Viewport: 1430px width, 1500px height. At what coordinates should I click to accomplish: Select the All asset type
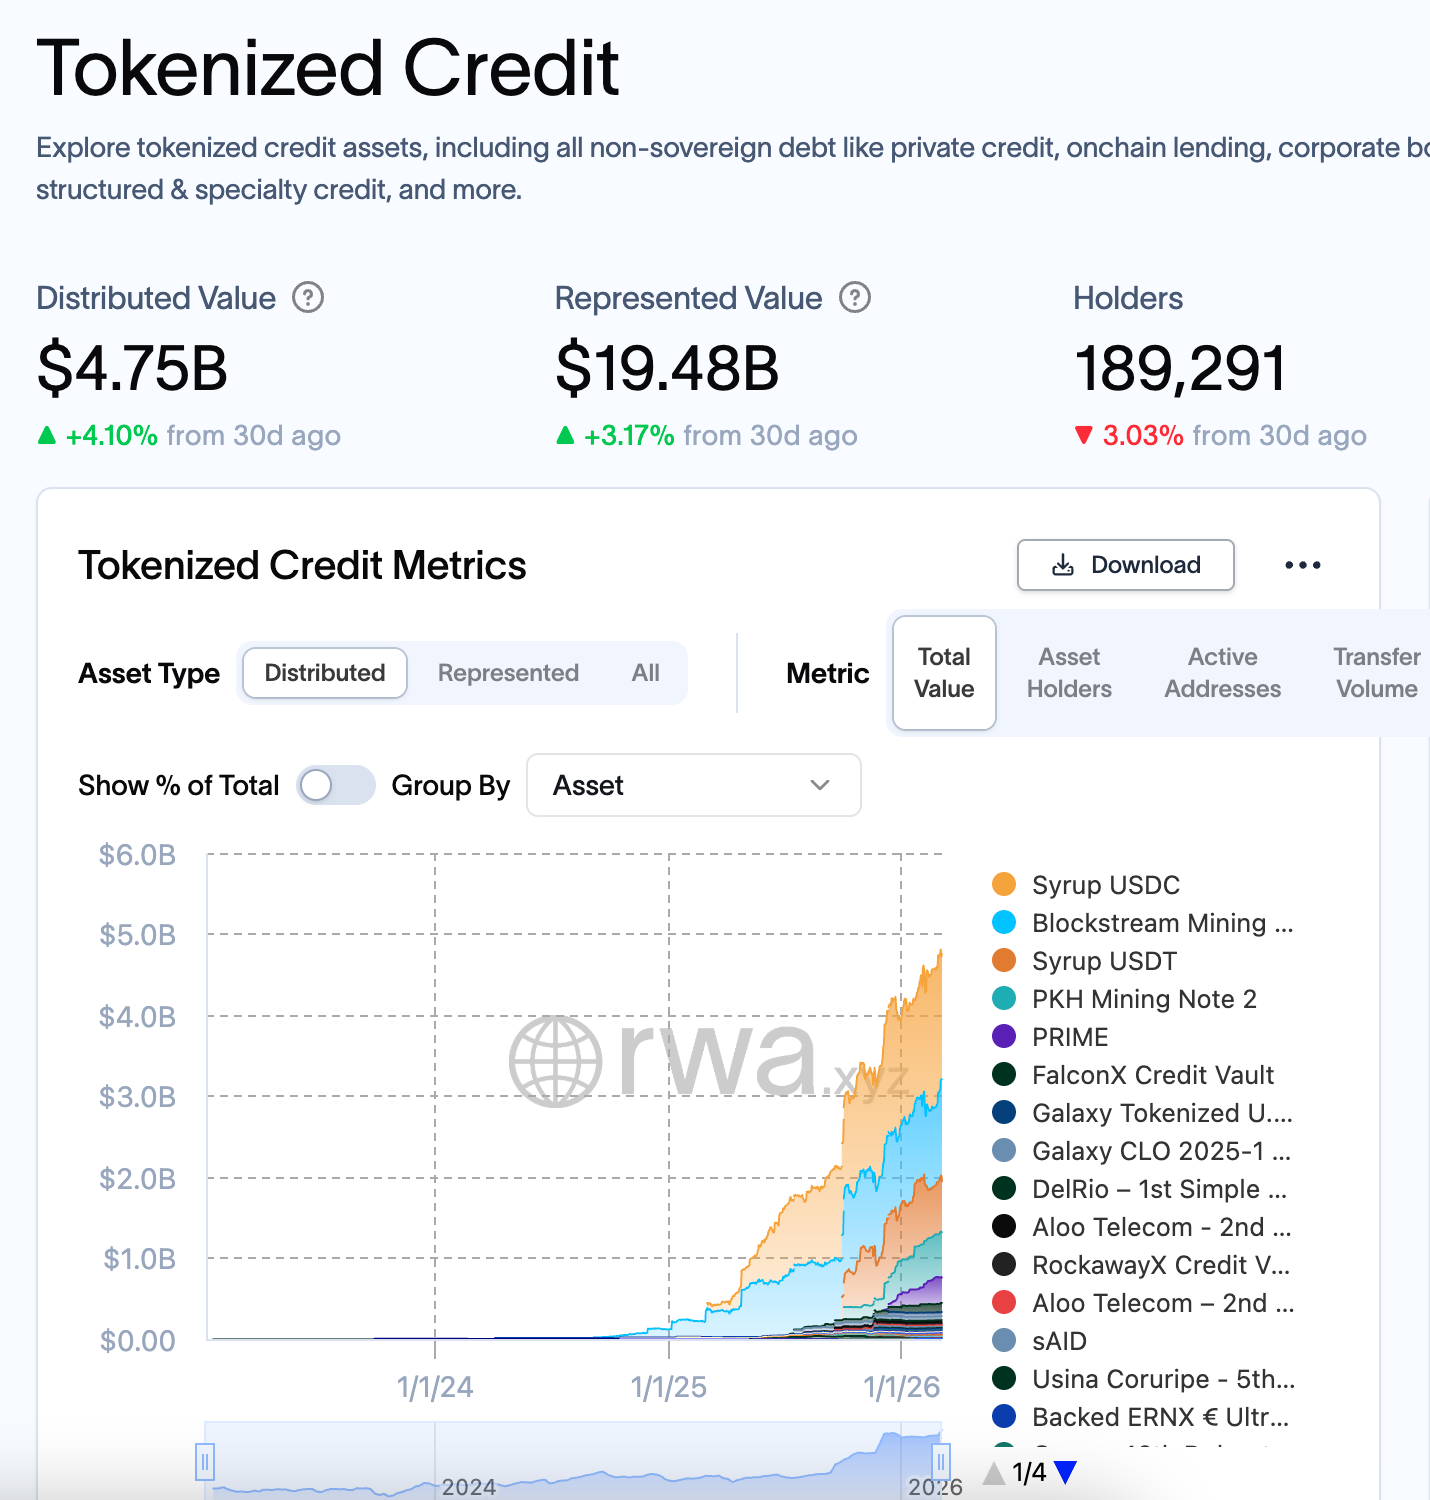pos(646,673)
